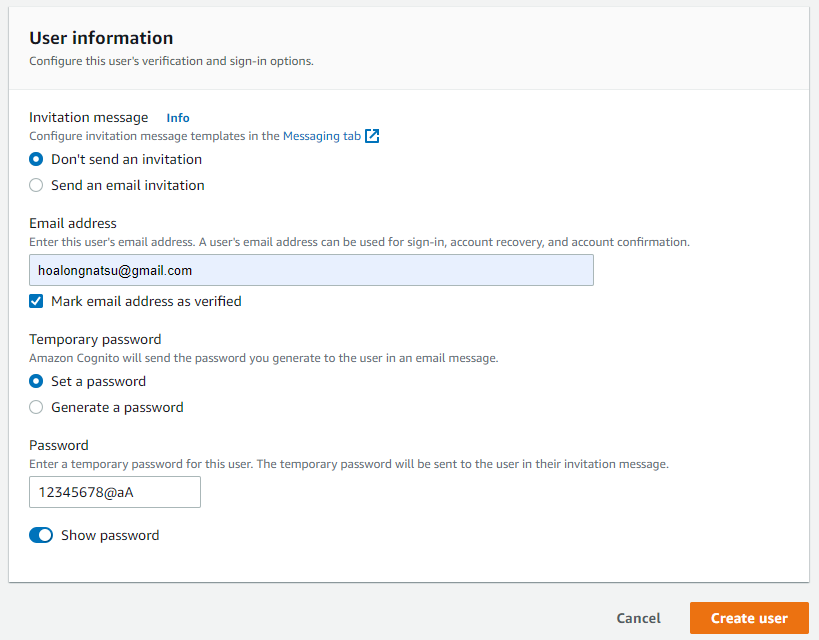Click the Info link next to Invitation message
Viewport: 819px width, 640px height.
(177, 118)
